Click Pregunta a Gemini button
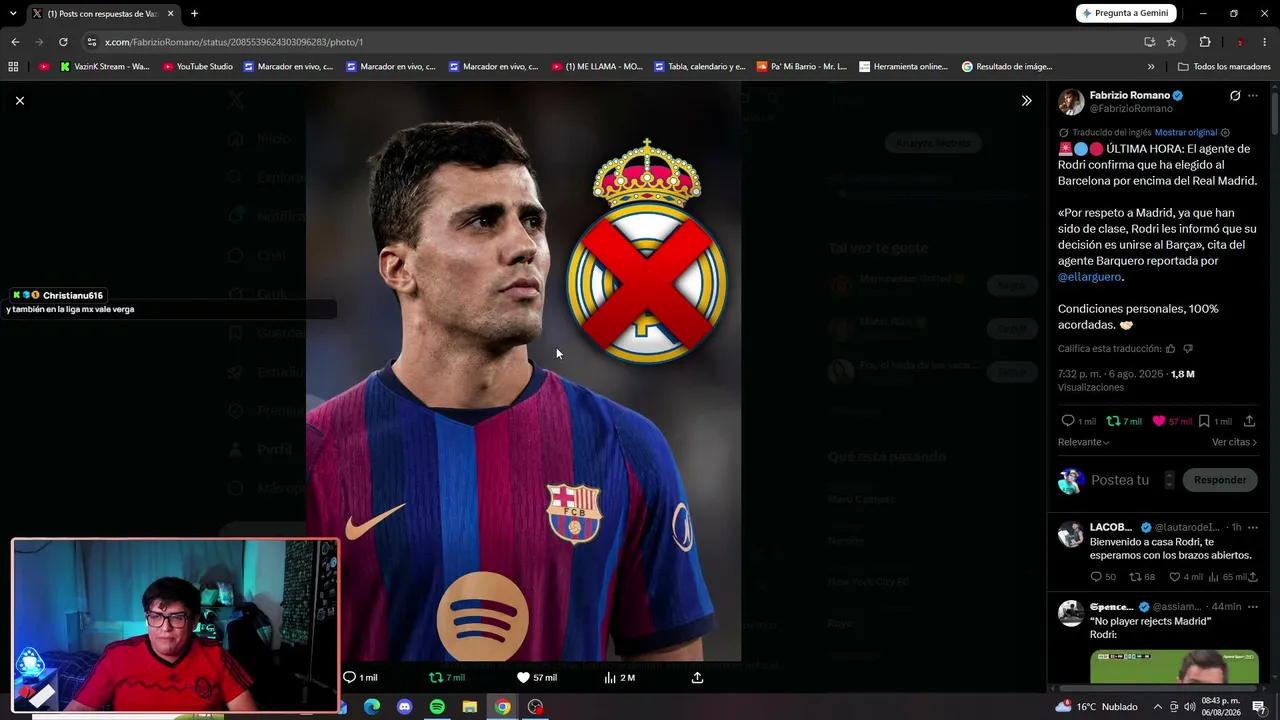1280x720 pixels. [x=1126, y=13]
